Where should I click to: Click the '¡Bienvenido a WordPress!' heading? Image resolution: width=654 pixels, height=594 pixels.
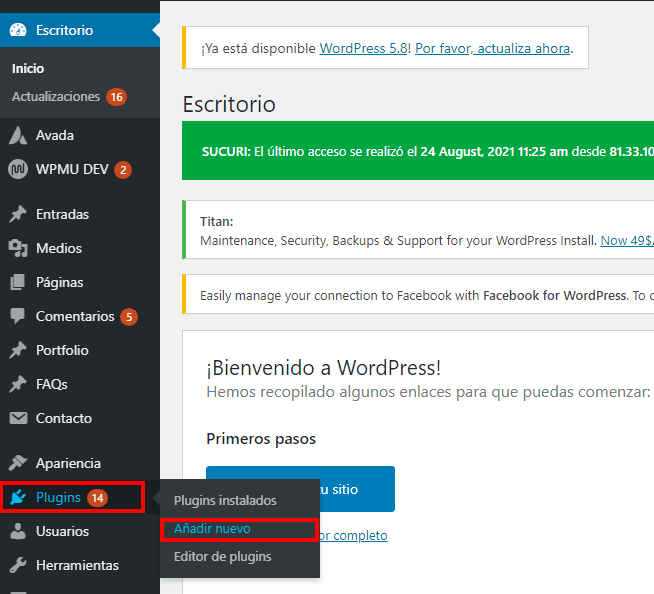[x=324, y=368]
